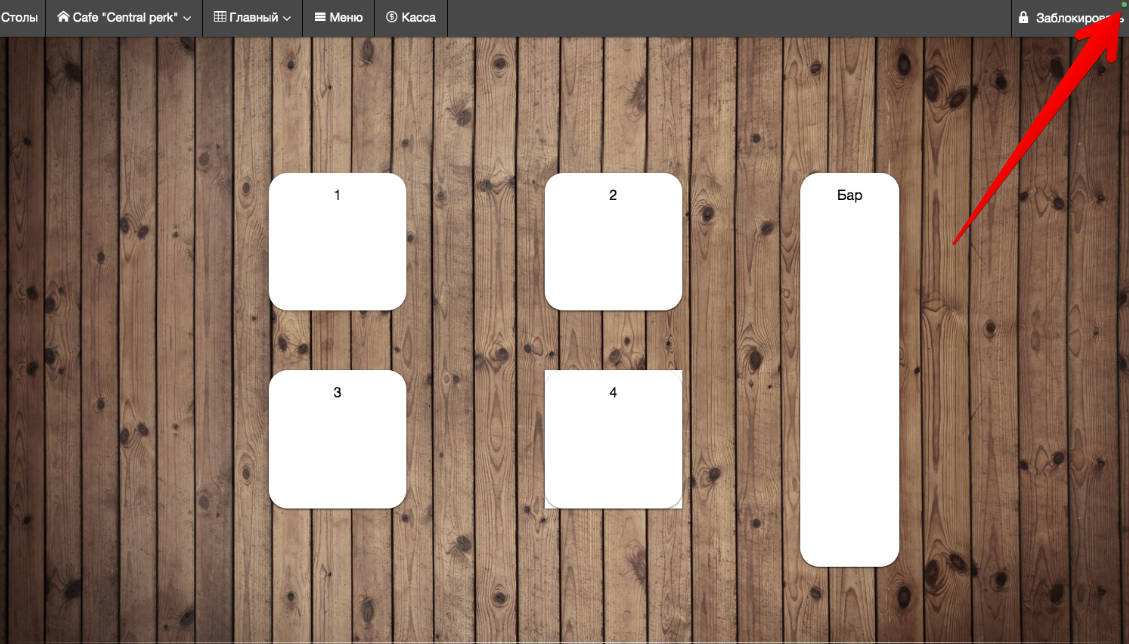Image resolution: width=1129 pixels, height=644 pixels.
Task: Expand the Главный hall chevron
Action: pos(287,18)
